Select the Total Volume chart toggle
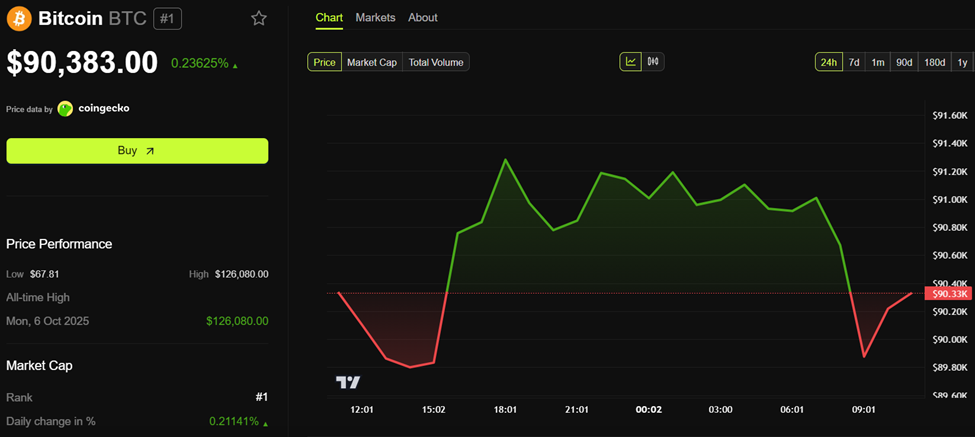 coord(436,62)
